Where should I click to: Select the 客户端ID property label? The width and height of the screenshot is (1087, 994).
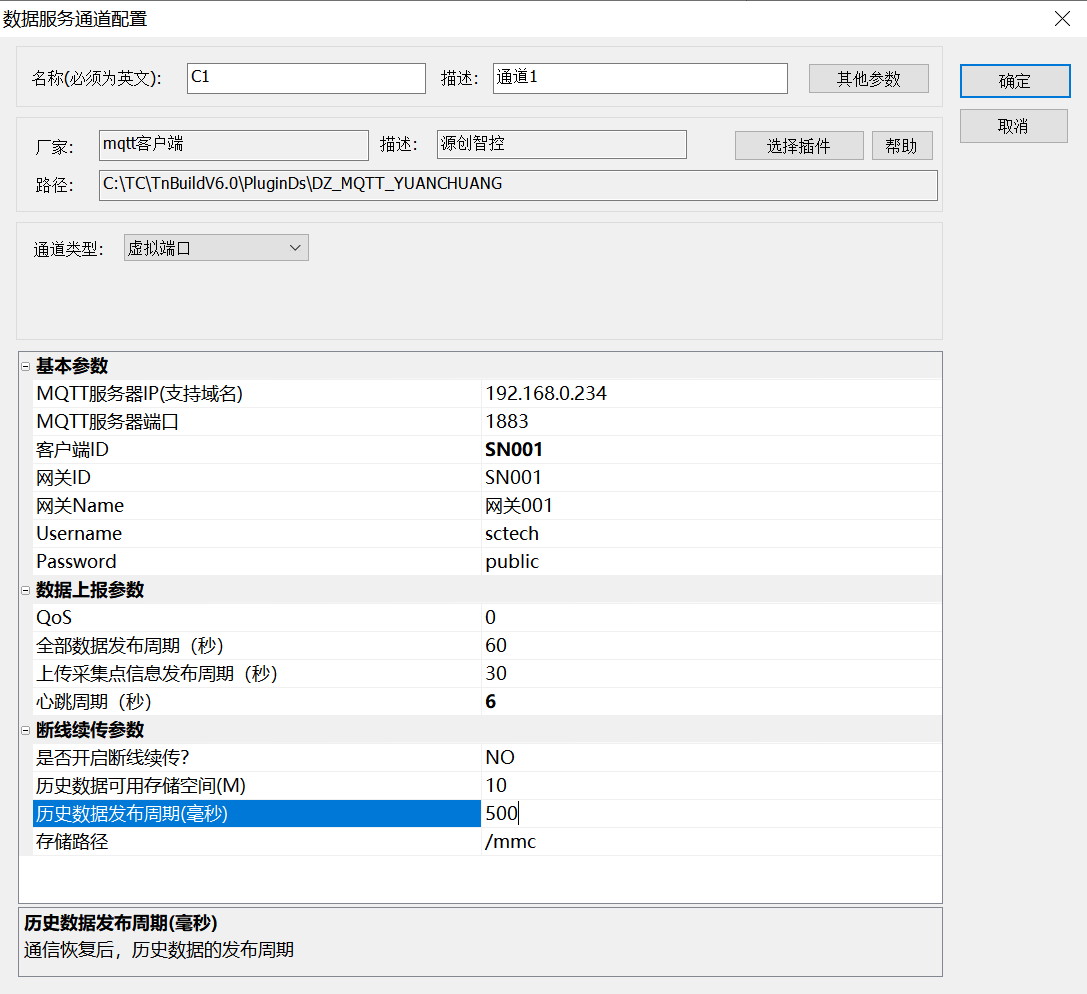coord(72,450)
